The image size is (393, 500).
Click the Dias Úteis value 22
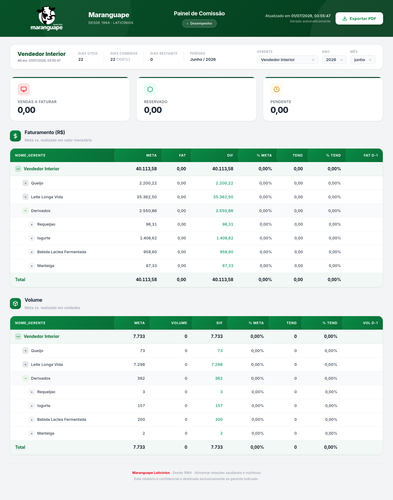(x=81, y=60)
